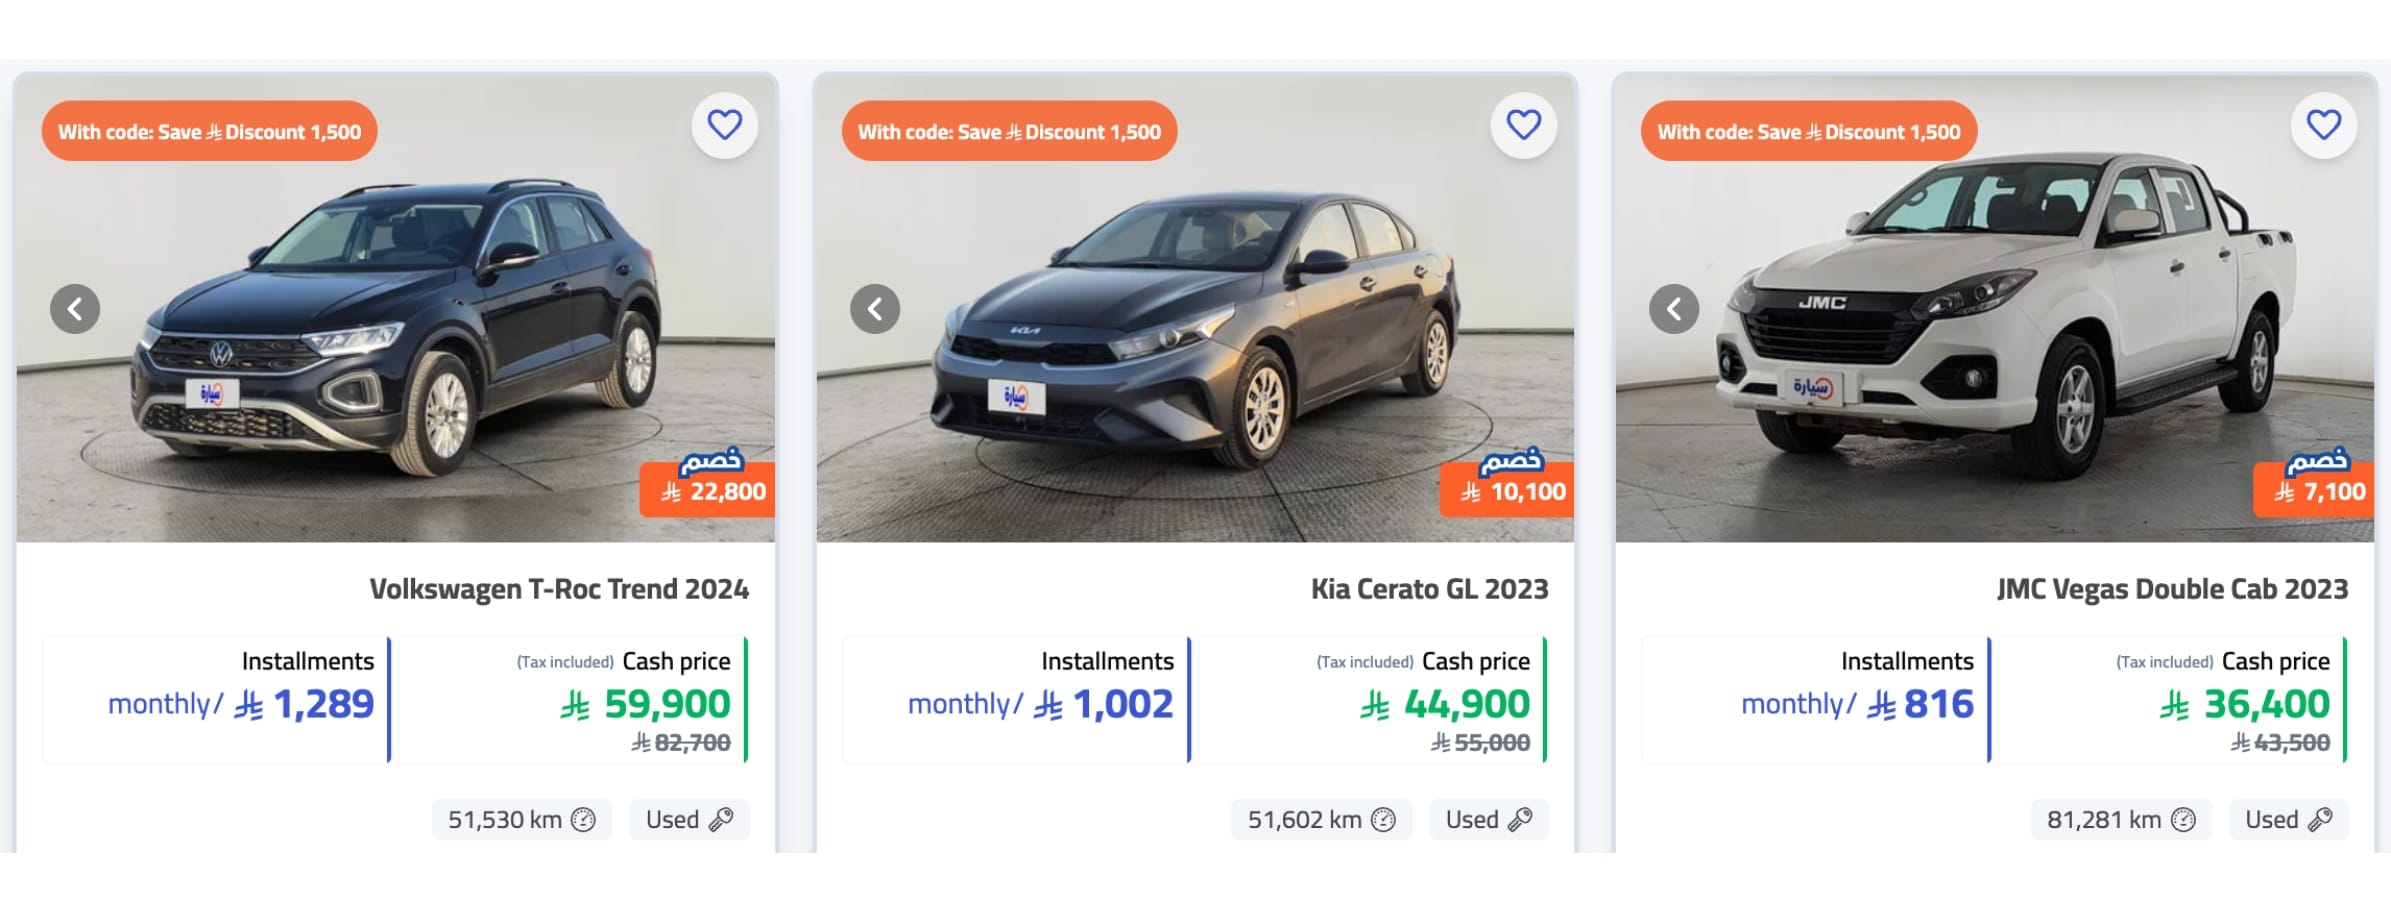This screenshot has height=913, width=2391.
Task: Open JMC Vegas Double Cab 2023 listing
Action: coord(2172,589)
